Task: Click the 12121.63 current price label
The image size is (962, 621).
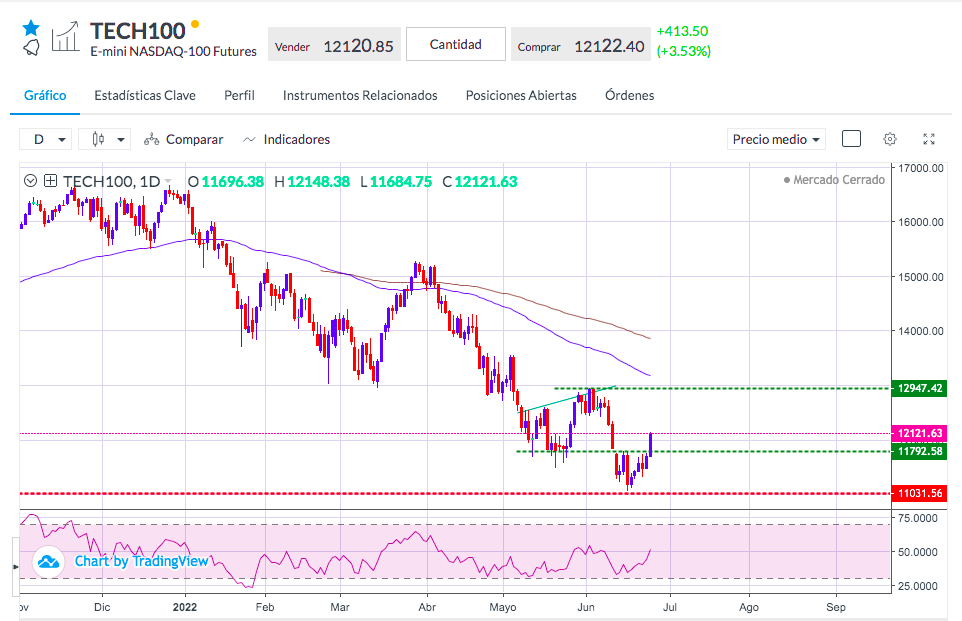Action: [x=919, y=433]
